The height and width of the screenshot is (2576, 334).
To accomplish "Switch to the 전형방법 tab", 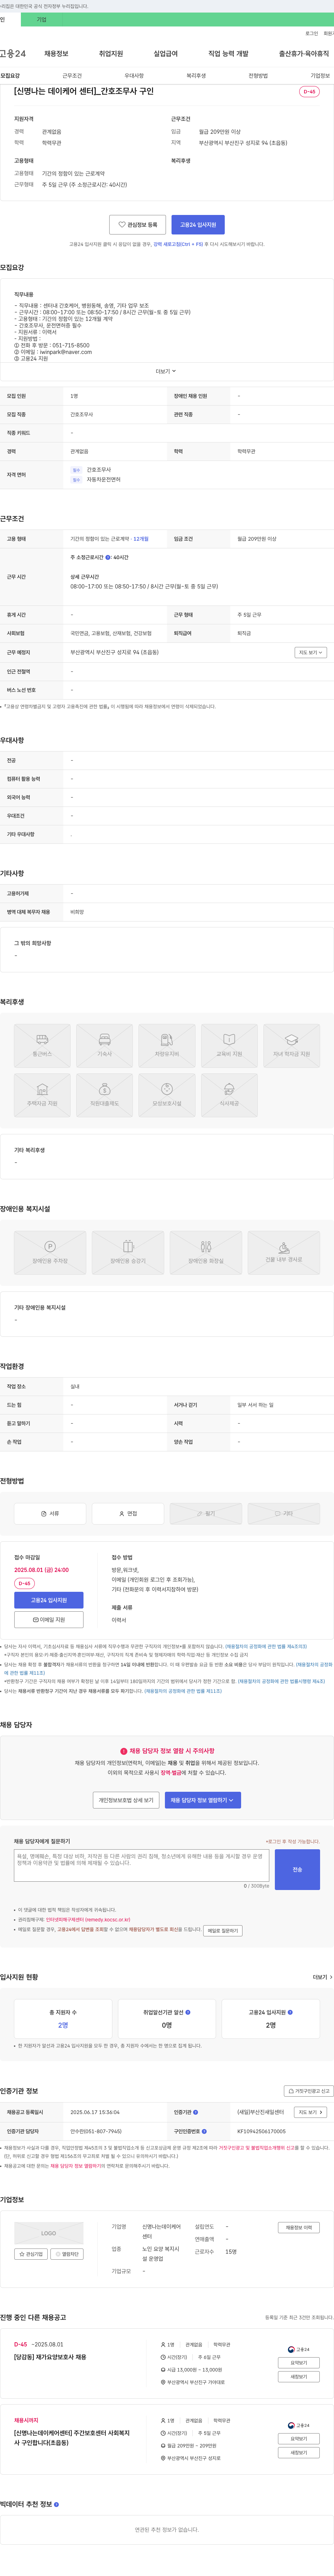I will coord(258,76).
